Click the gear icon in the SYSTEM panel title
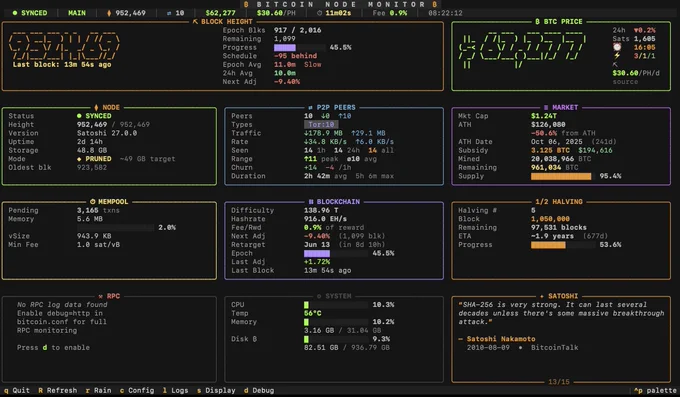 click(x=319, y=296)
